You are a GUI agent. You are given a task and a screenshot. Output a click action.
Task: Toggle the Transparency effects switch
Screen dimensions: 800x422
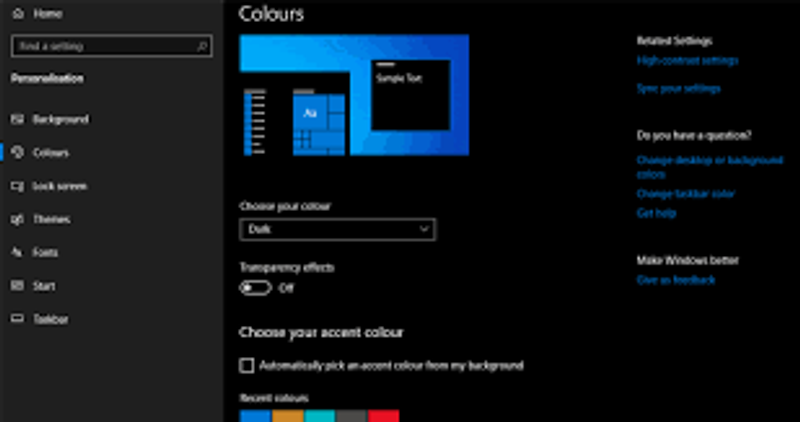[255, 288]
